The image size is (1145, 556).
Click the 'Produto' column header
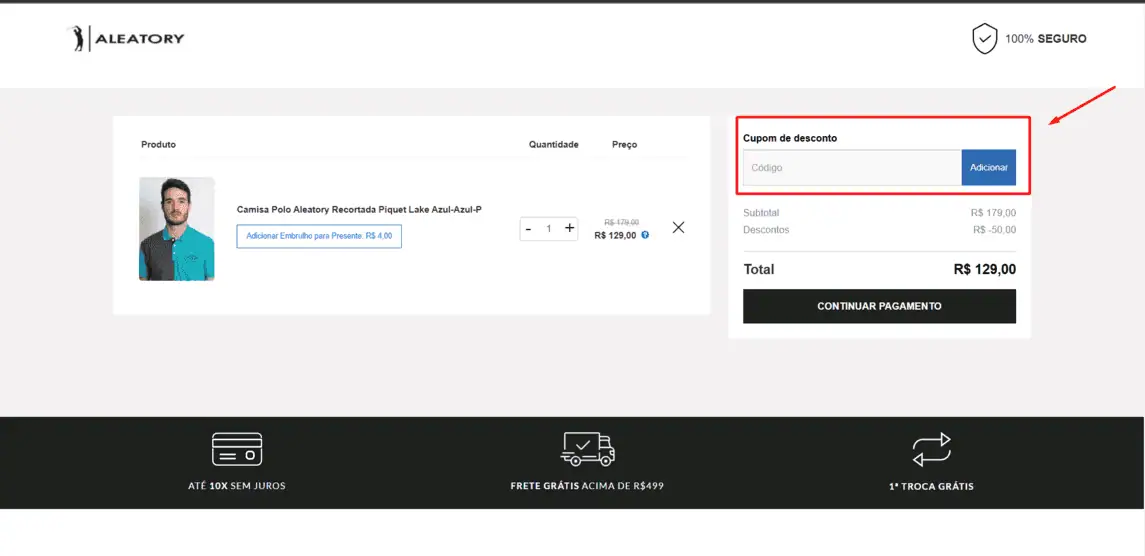click(158, 145)
